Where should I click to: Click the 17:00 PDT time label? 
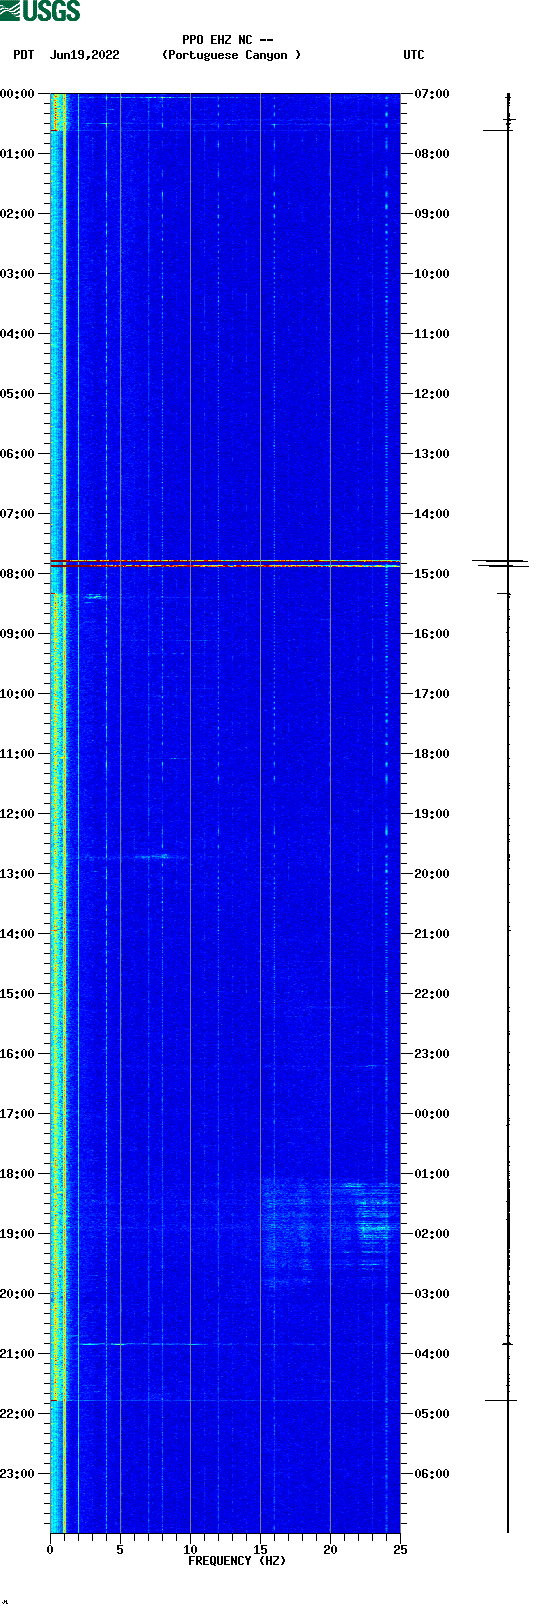[17, 1113]
